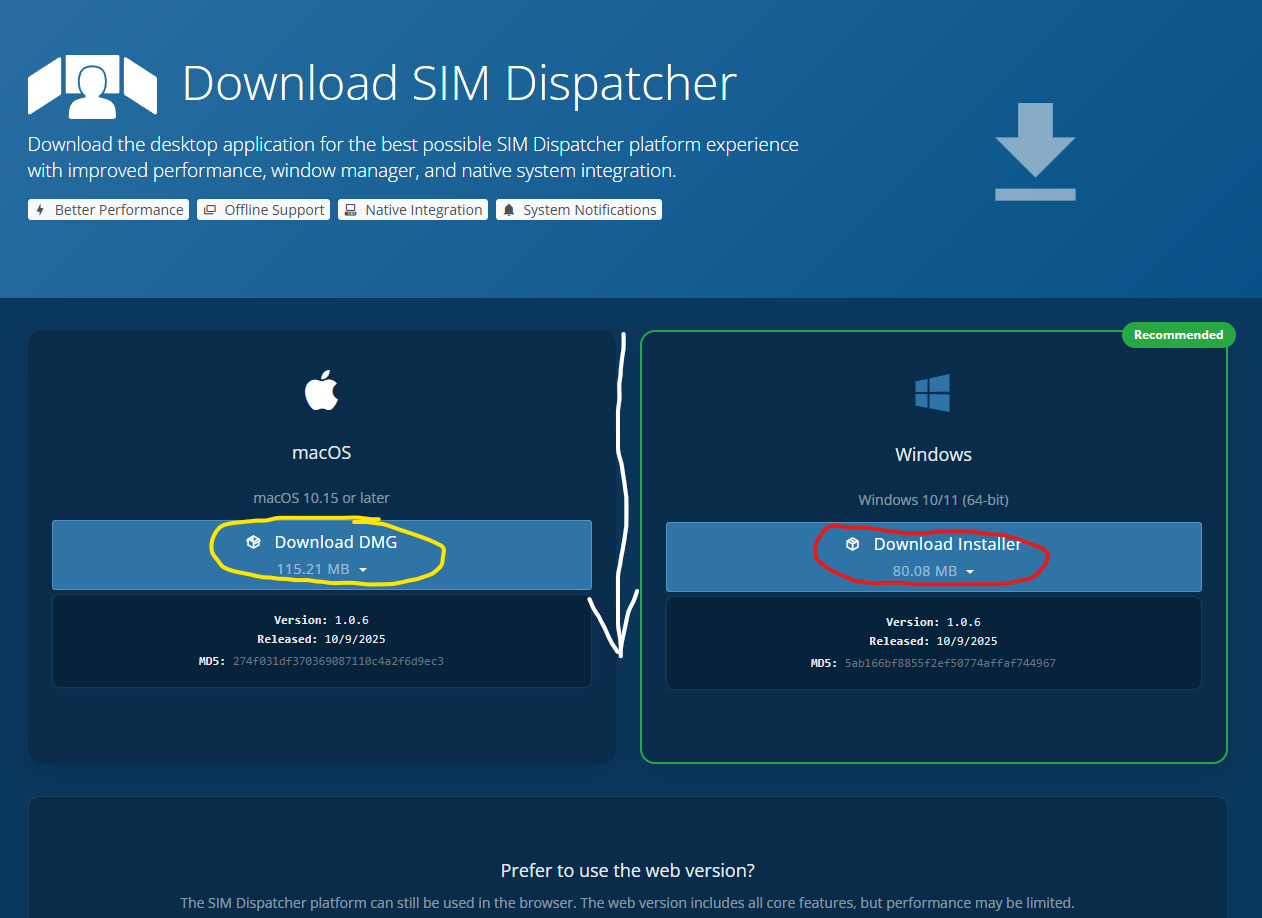The width and height of the screenshot is (1262, 918).
Task: Select the Windows MD5 hash value
Action: 948,663
